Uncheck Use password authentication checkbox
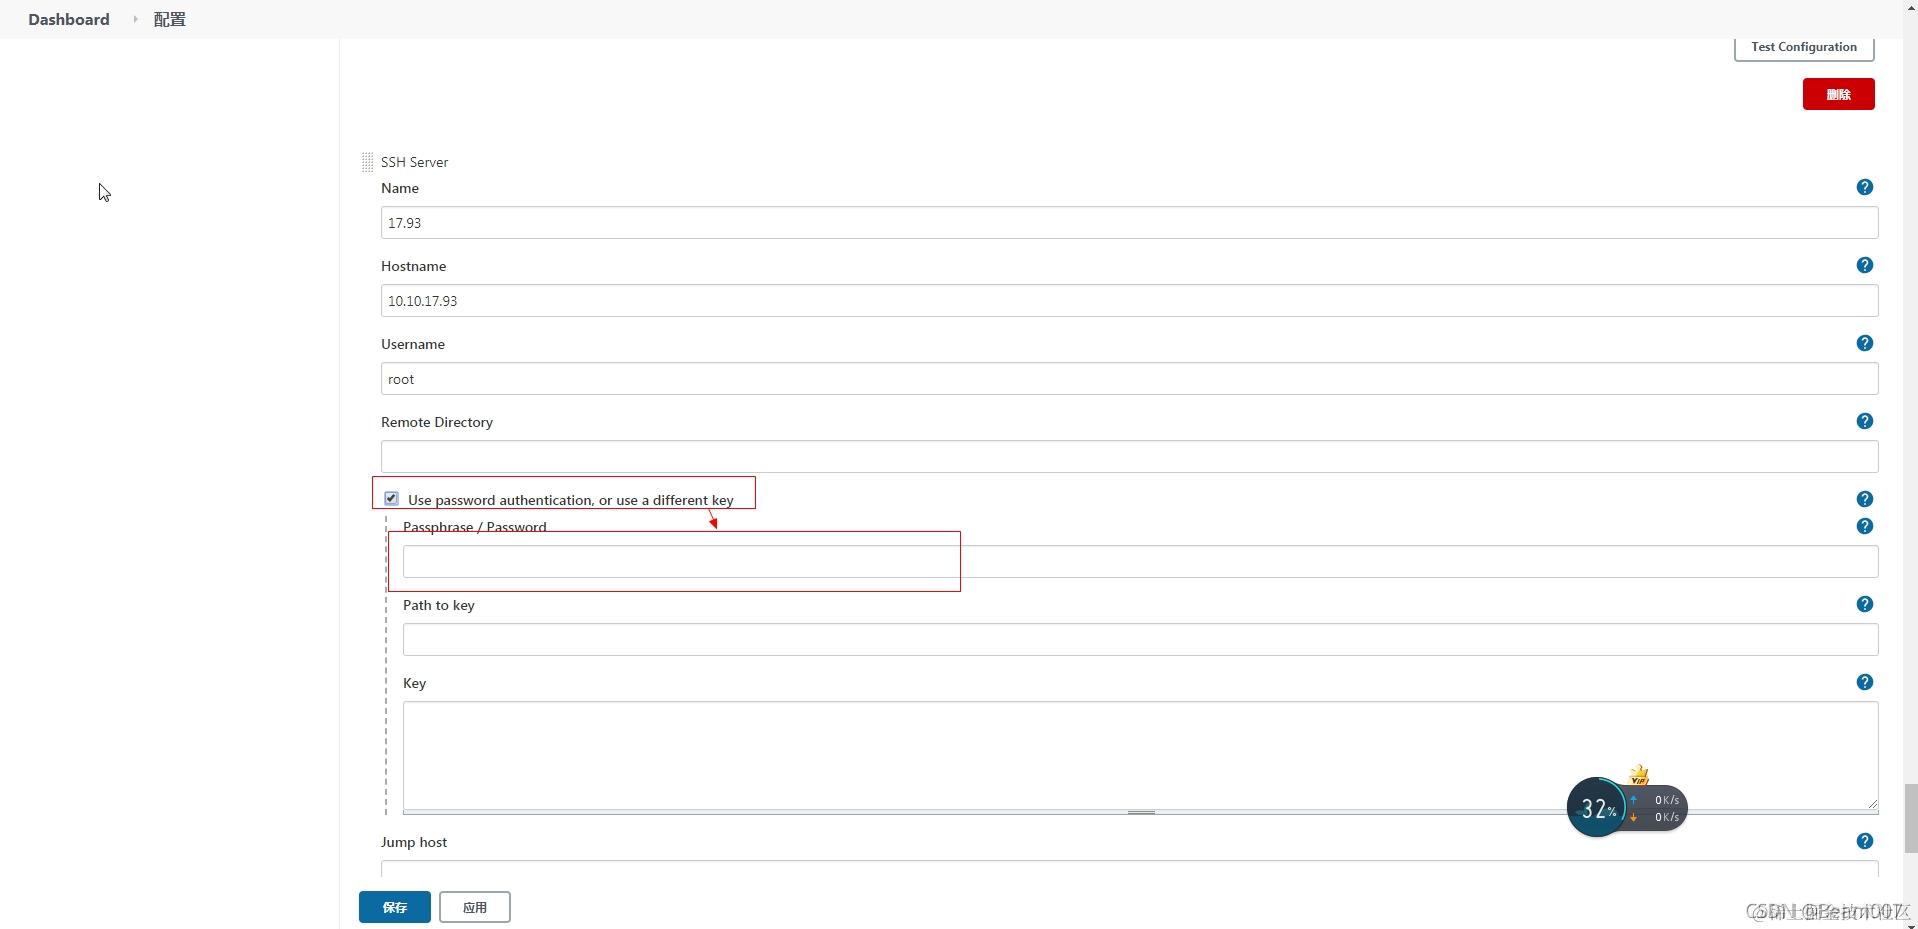The height and width of the screenshot is (929, 1918). (x=391, y=498)
